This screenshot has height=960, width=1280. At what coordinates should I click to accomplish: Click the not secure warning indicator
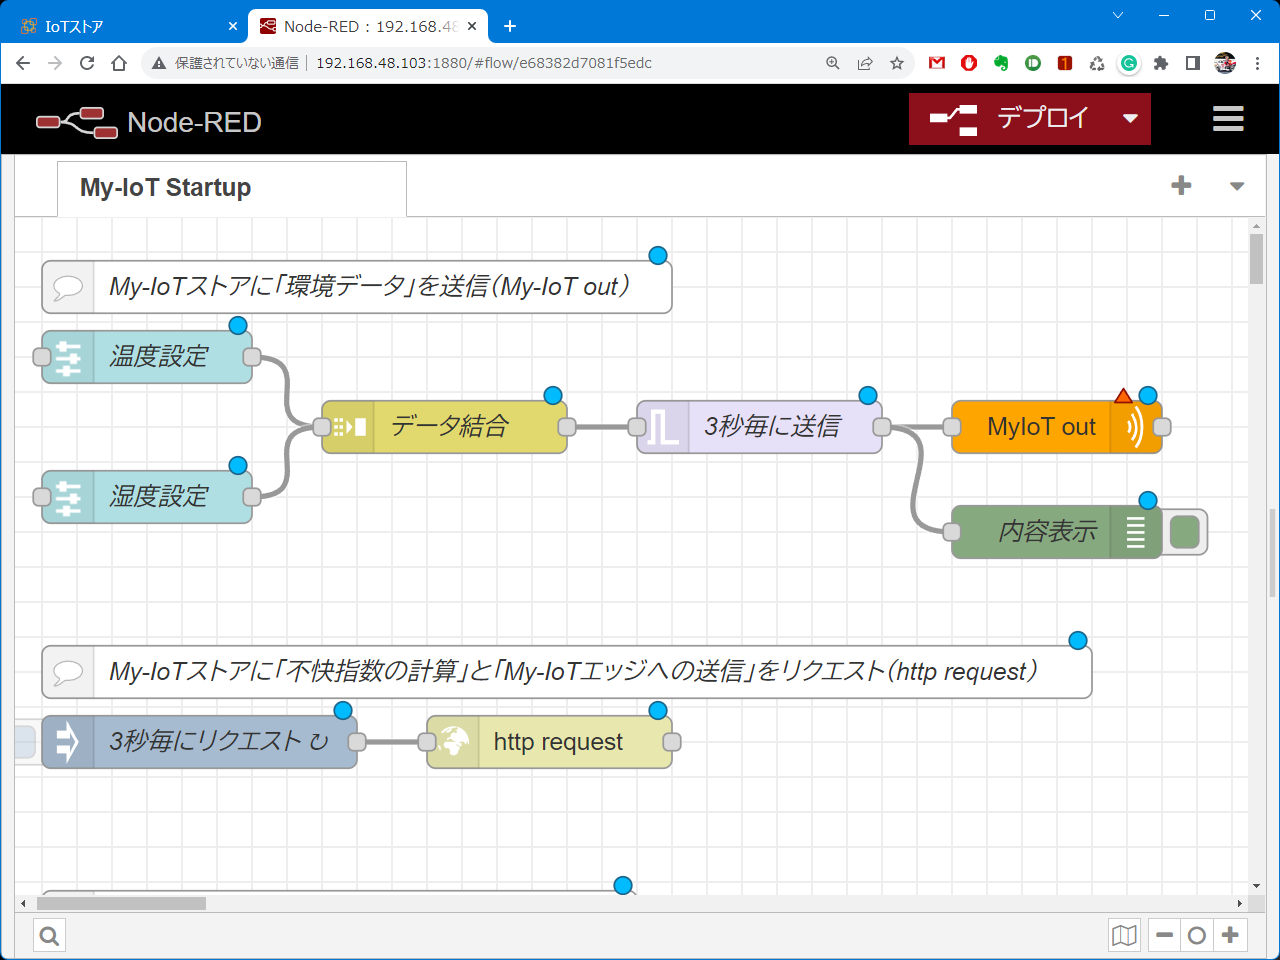(226, 63)
